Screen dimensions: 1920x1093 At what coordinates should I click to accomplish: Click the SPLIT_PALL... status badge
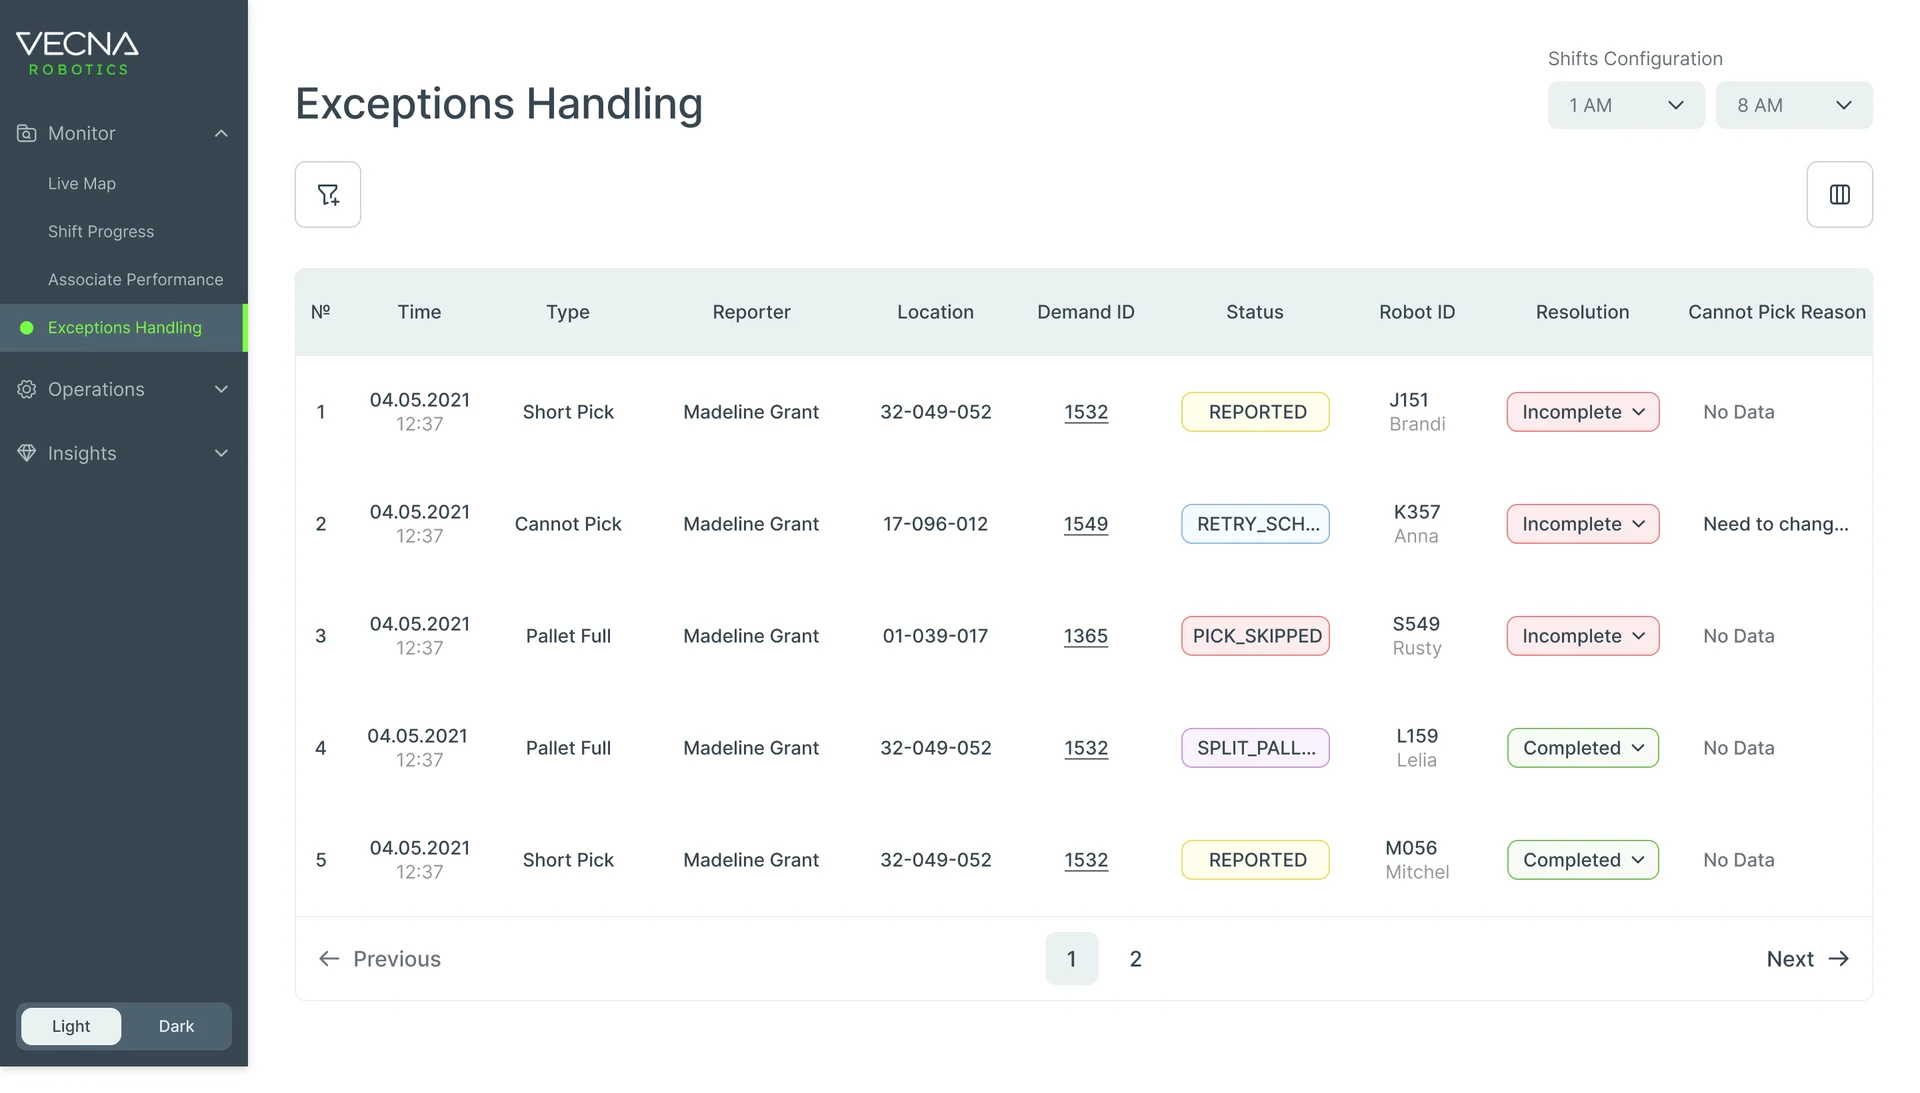pyautogui.click(x=1256, y=748)
